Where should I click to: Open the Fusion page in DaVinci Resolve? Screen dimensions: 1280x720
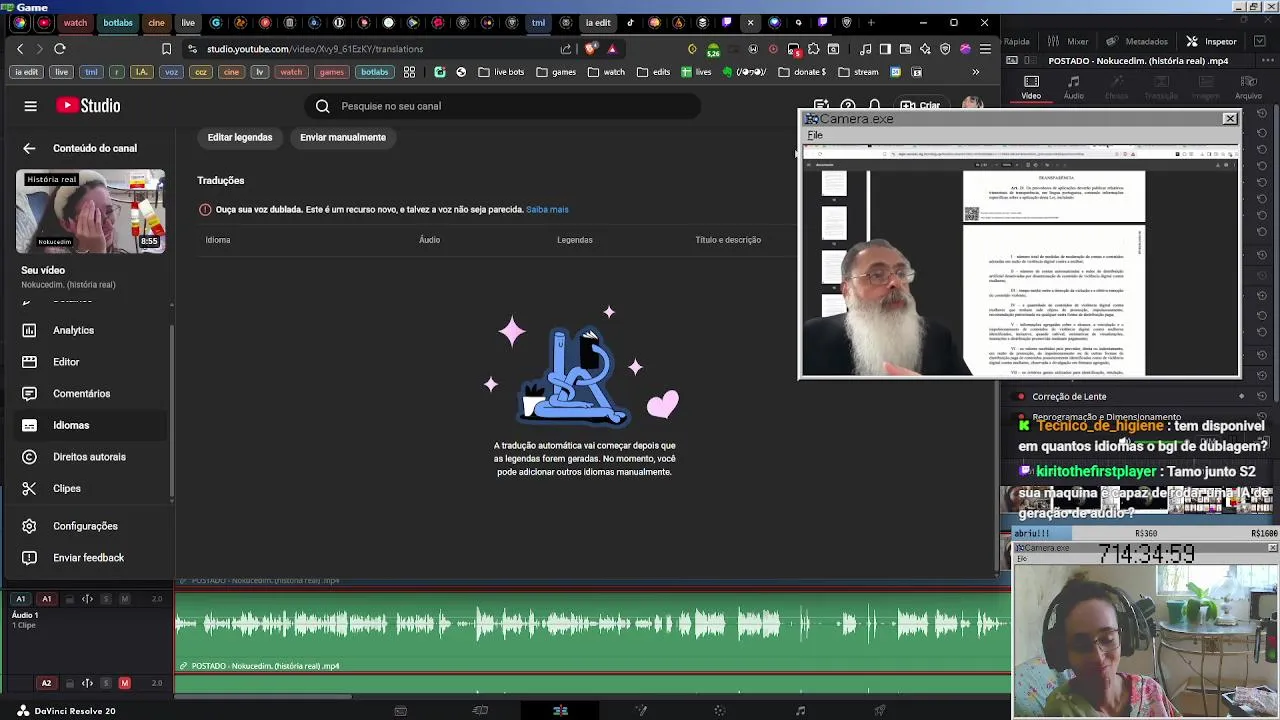click(640, 711)
